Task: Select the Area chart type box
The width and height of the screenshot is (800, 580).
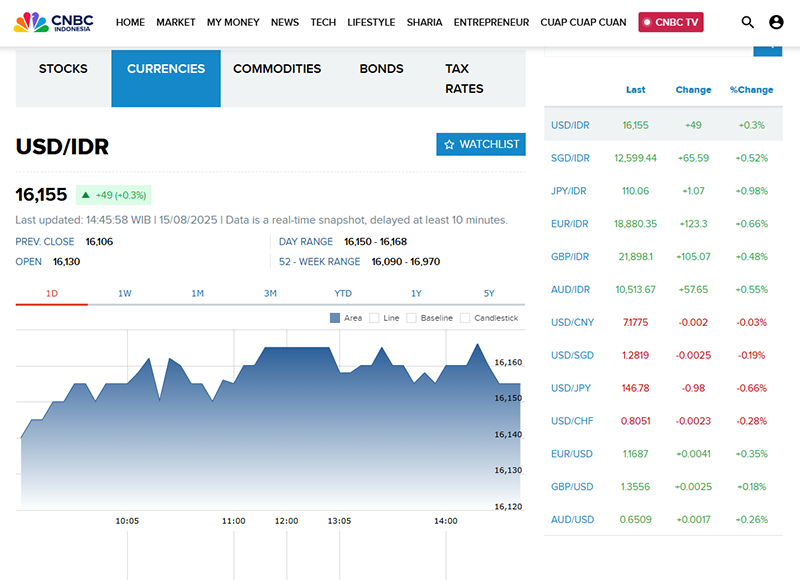Action: tap(336, 318)
